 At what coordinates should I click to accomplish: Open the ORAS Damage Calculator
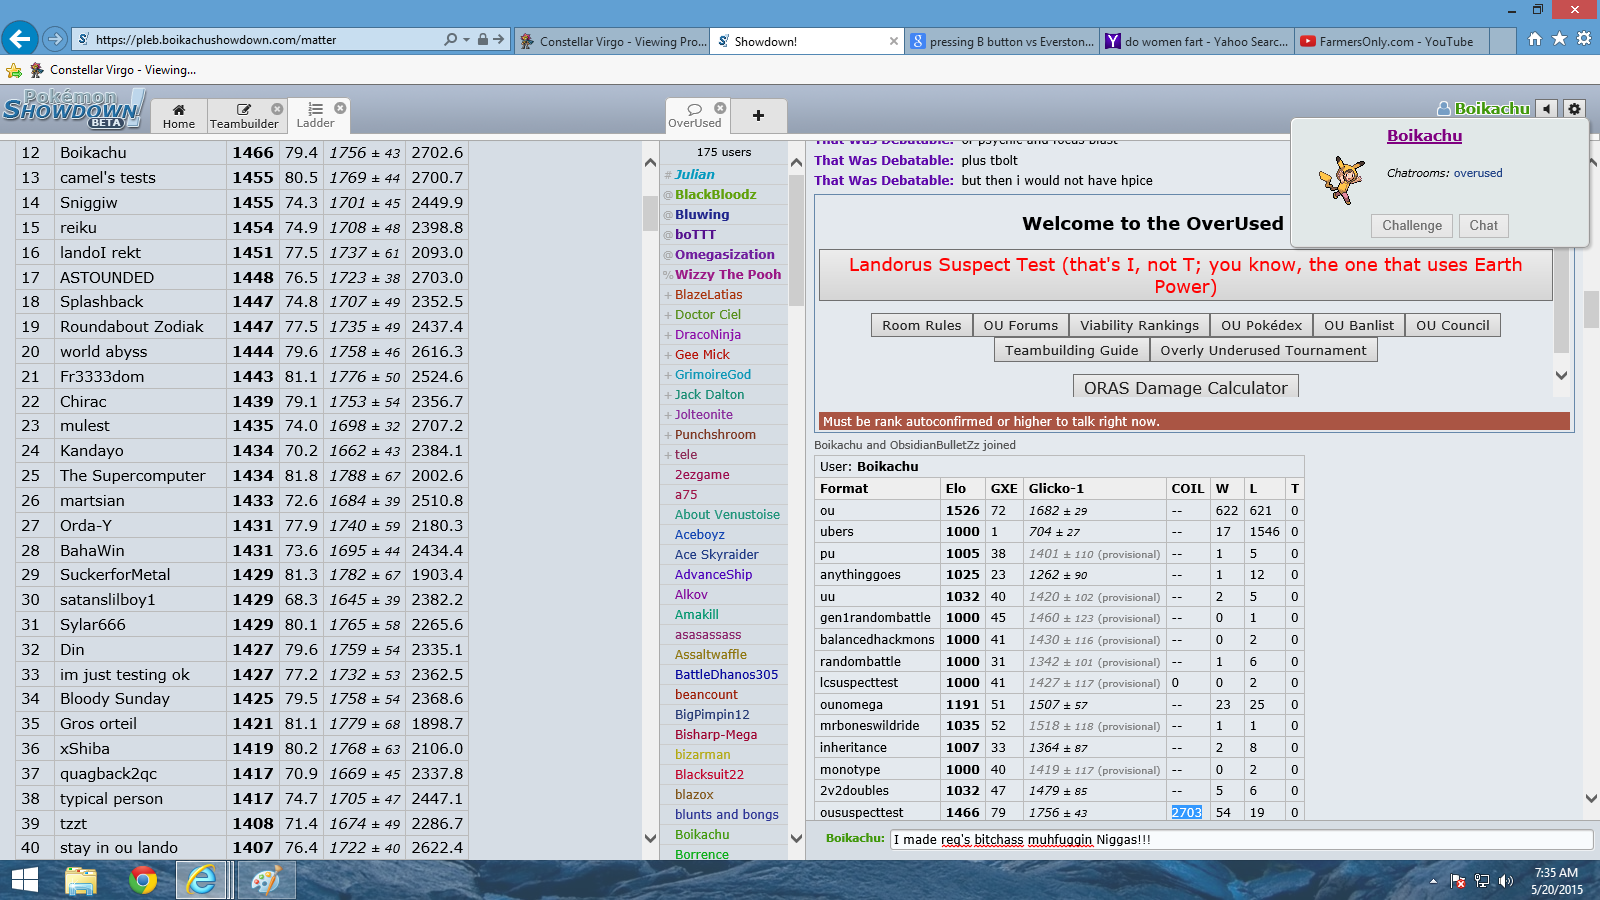pos(1185,388)
